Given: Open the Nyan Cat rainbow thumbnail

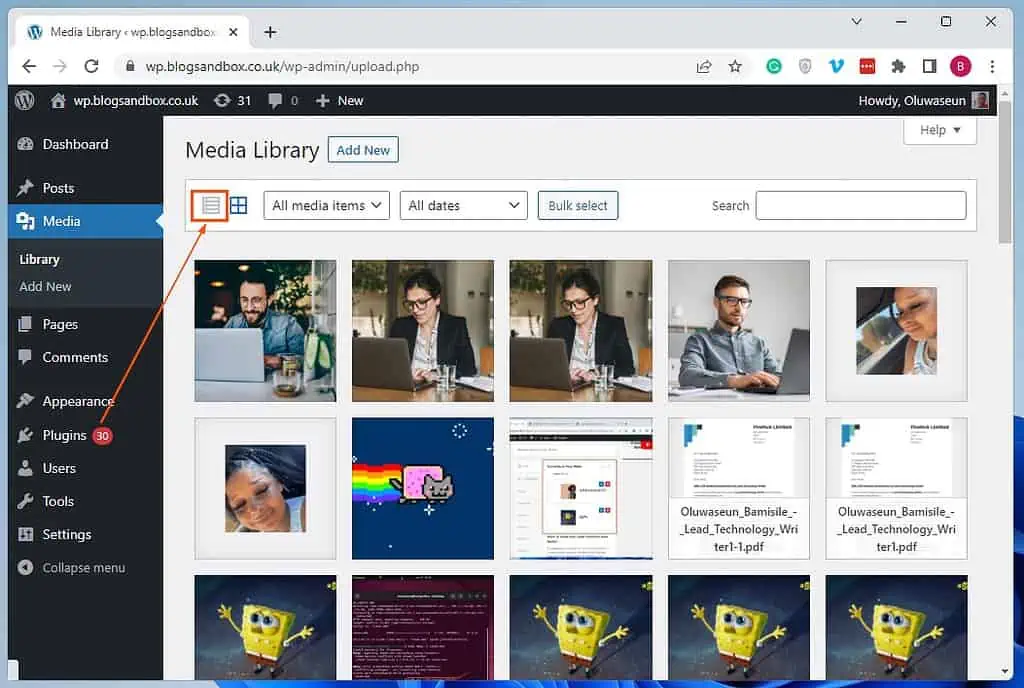Looking at the screenshot, I should tap(423, 488).
